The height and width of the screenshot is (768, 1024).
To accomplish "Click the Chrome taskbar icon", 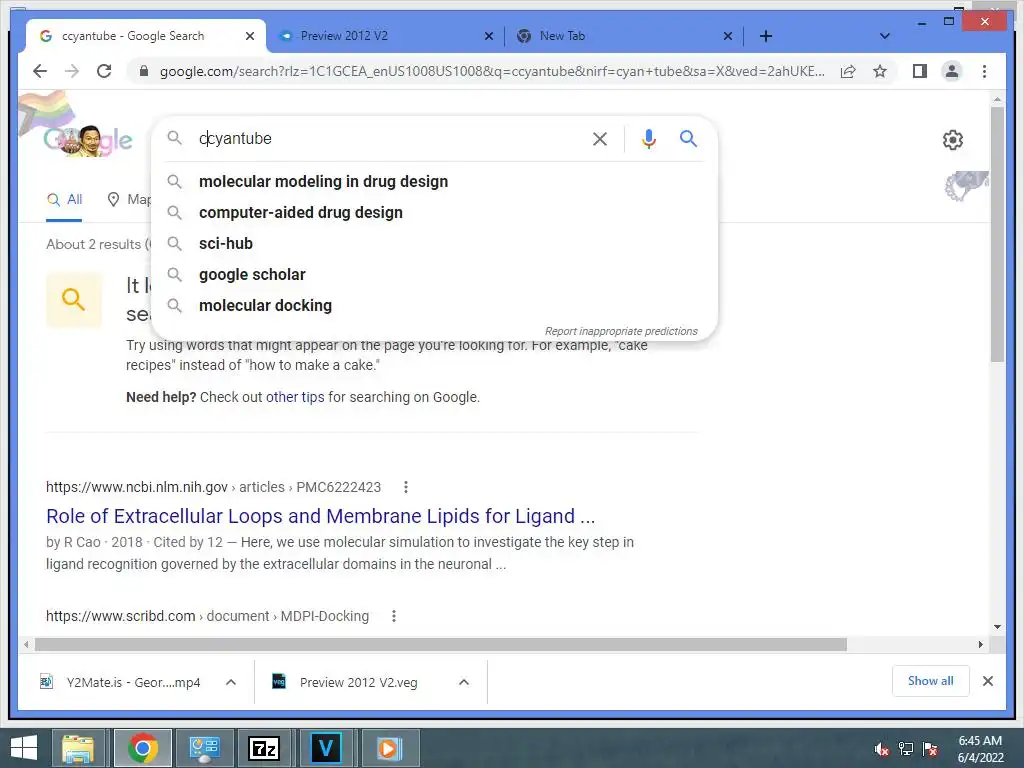I will pos(142,748).
